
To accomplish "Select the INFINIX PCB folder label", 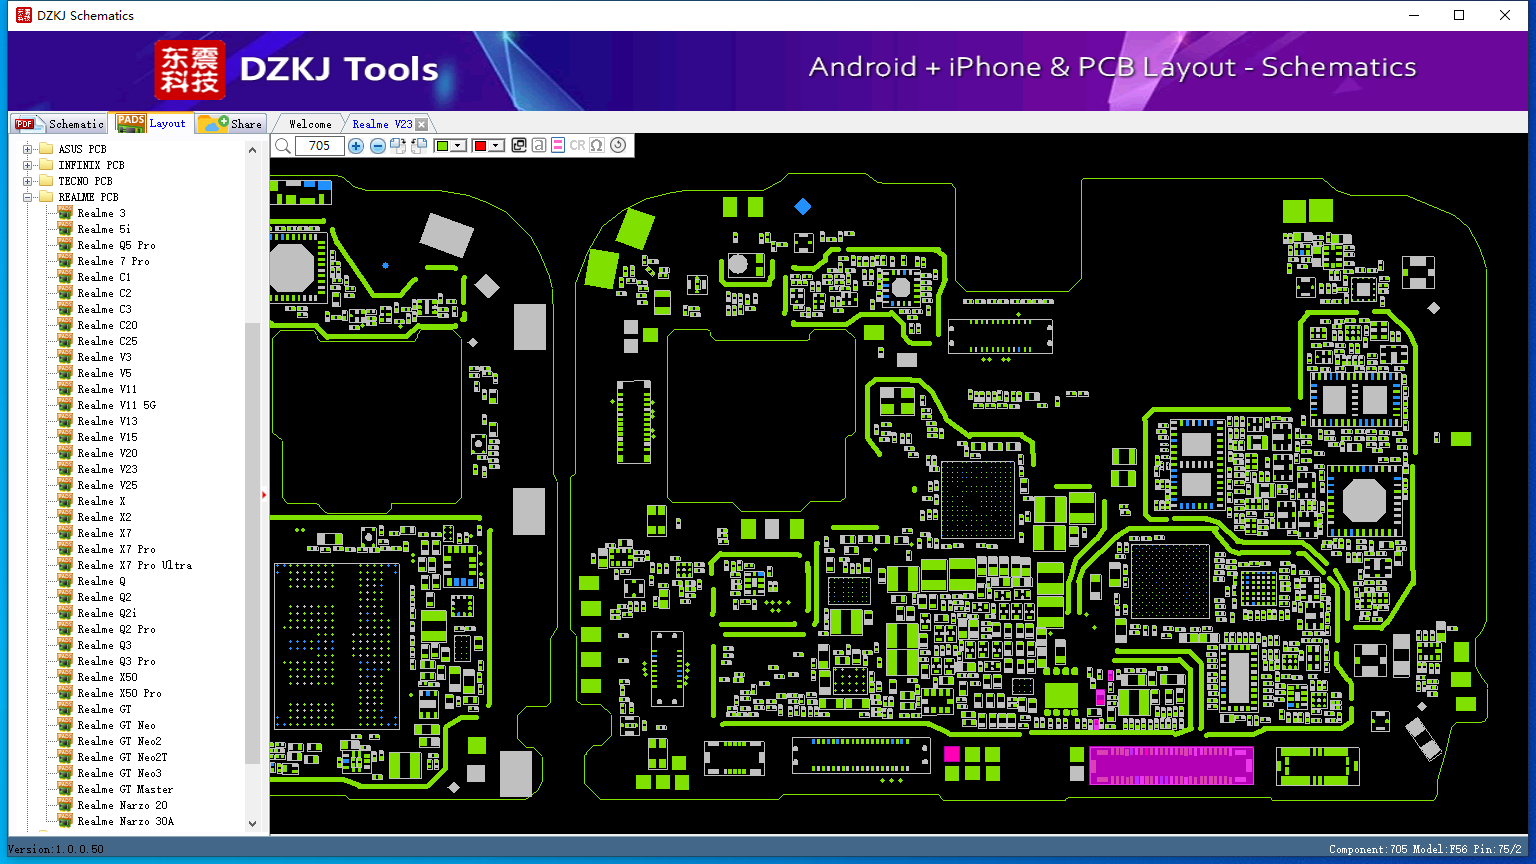I will 91,165.
